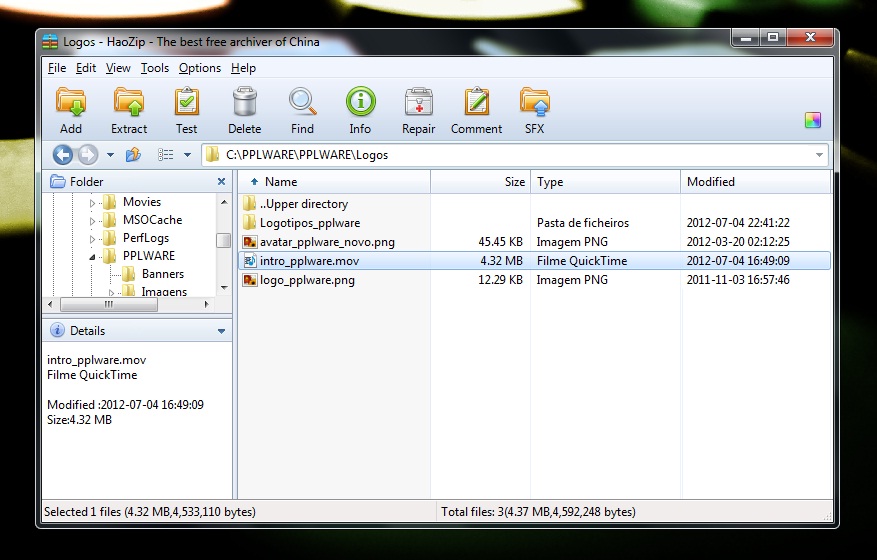Open the Options menu
877x560 pixels.
[x=200, y=68]
